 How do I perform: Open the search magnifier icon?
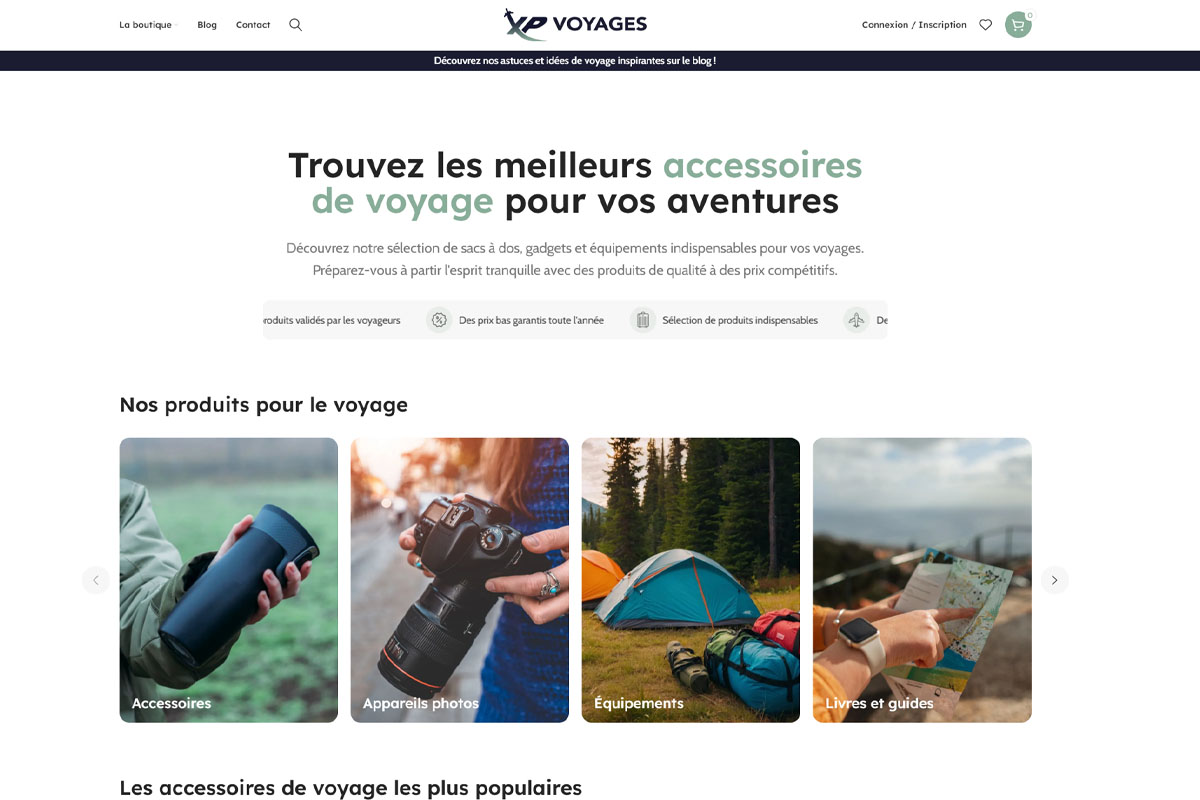[295, 25]
